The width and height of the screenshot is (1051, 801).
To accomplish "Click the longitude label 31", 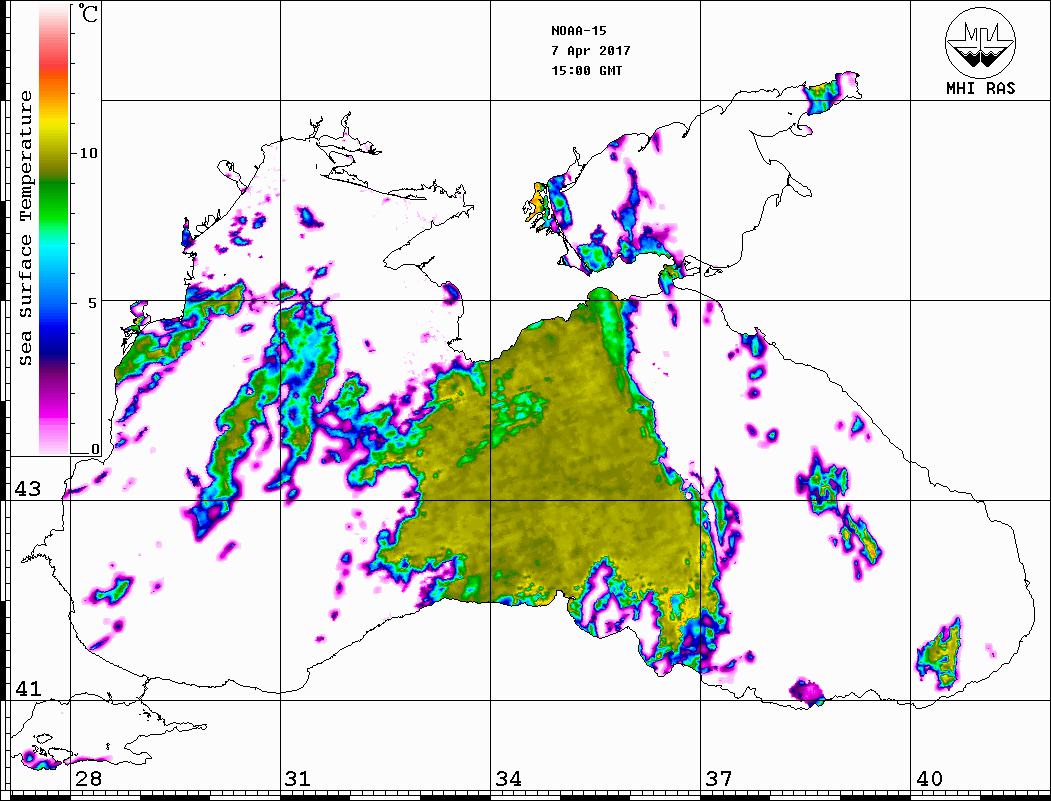I will click(298, 779).
